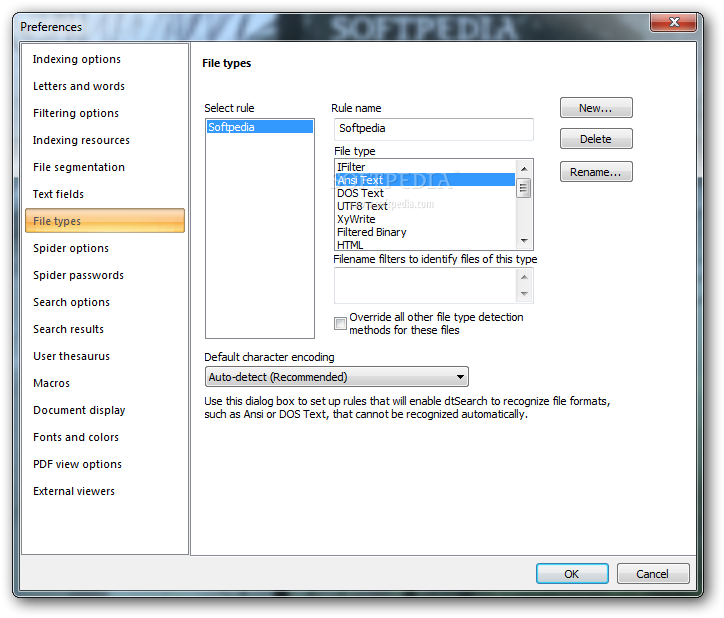Close the Preferences window
Image resolution: width=724 pixels, height=618 pixels.
coord(674,22)
